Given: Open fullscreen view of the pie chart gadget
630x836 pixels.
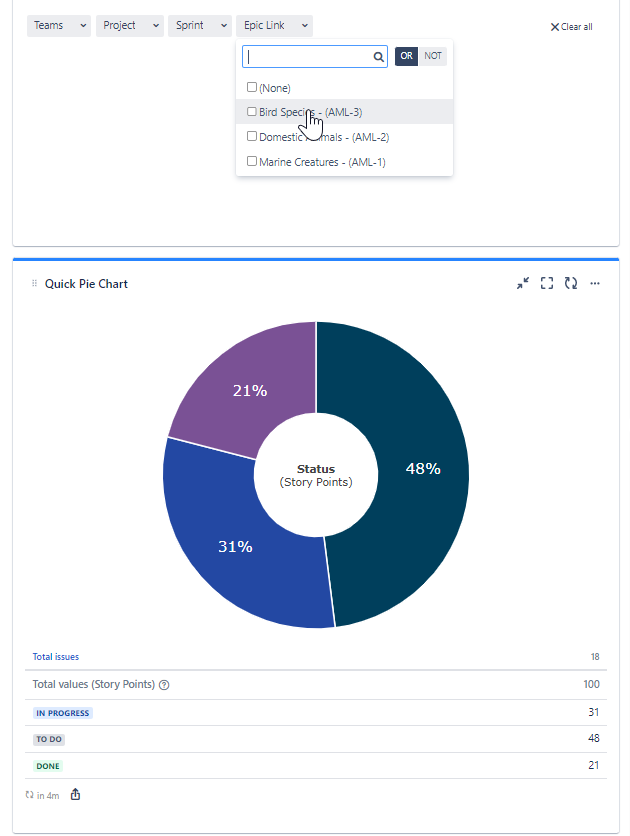Looking at the screenshot, I should pyautogui.click(x=546, y=283).
